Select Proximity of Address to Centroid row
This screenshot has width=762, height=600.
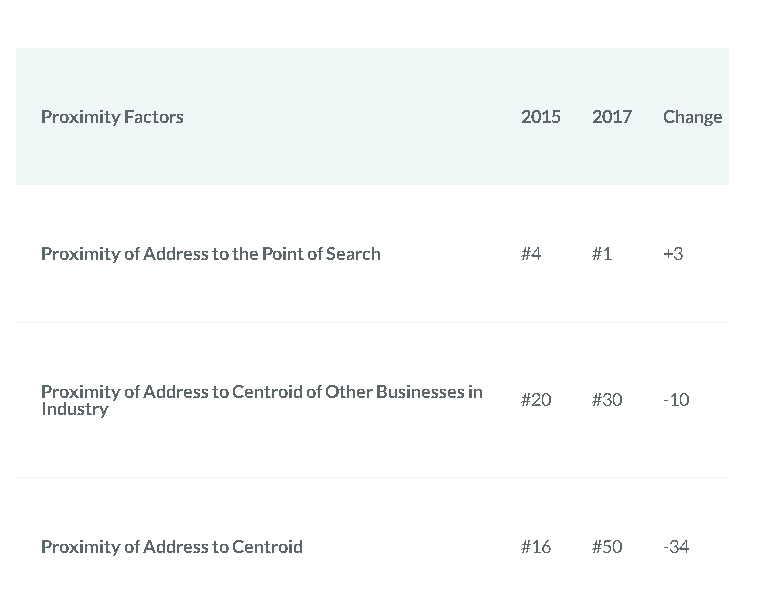171,547
